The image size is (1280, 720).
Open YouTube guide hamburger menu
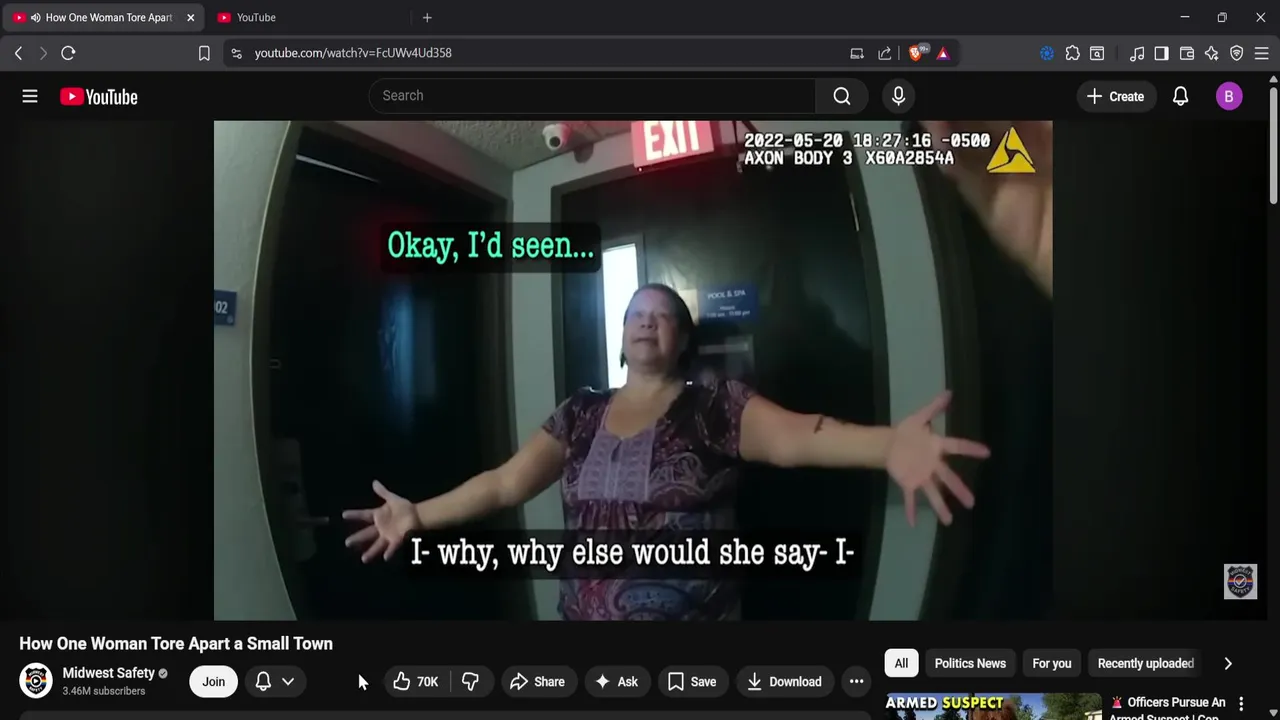pyautogui.click(x=30, y=96)
